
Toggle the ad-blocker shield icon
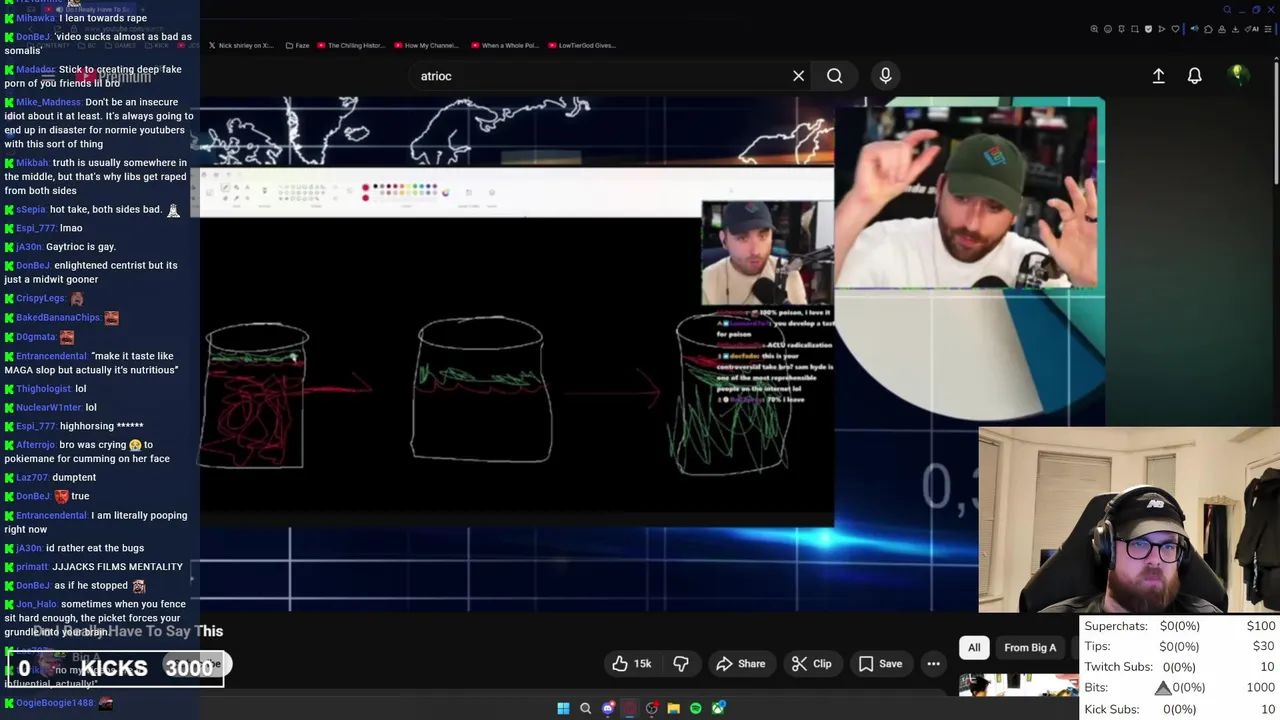tap(1148, 29)
